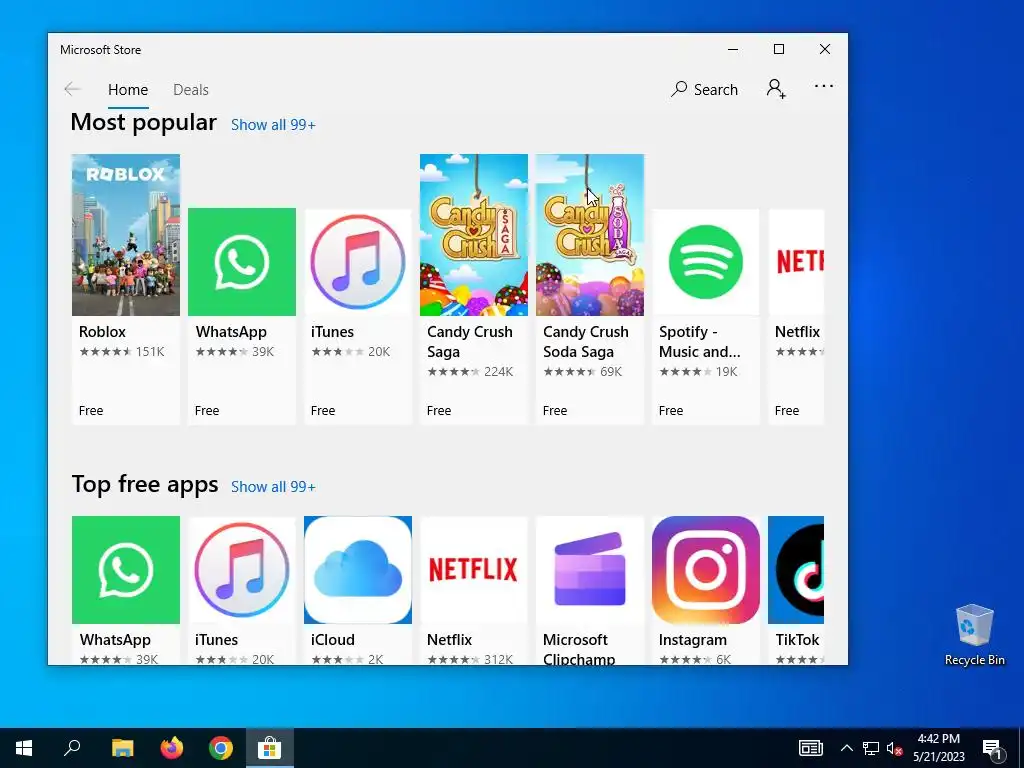Open the Action Center notifications icon
The width and height of the screenshot is (1024, 768).
pyautogui.click(x=991, y=748)
